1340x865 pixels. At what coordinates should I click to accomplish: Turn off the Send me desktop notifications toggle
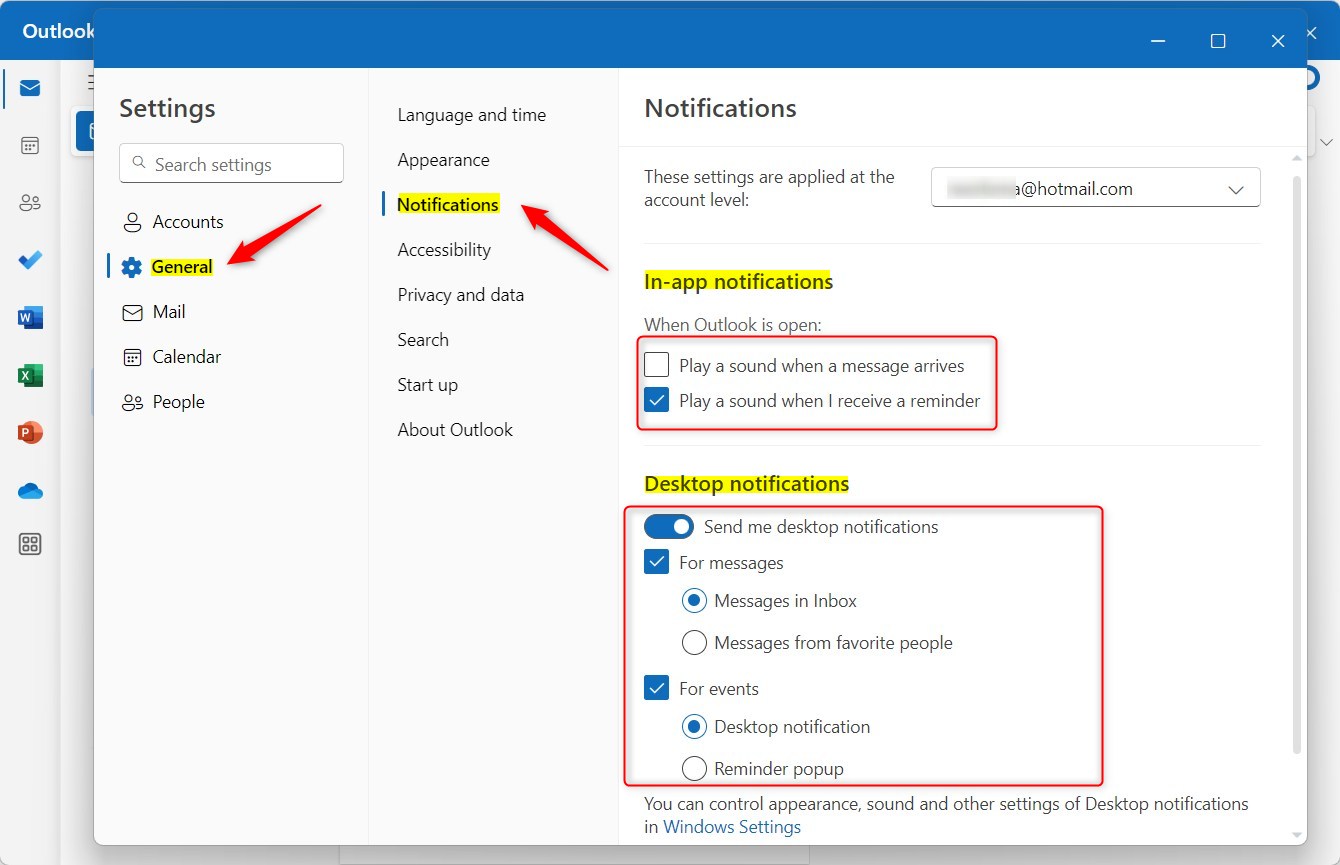669,526
